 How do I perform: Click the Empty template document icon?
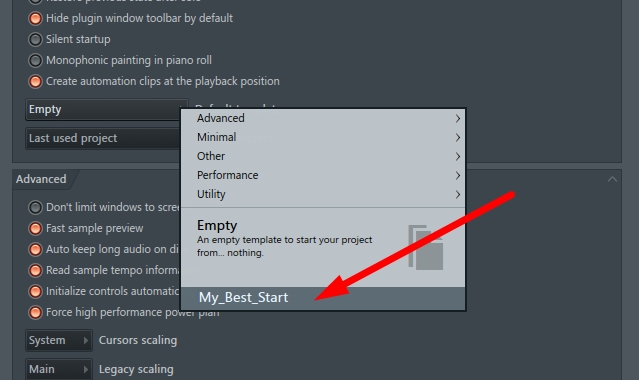(425, 247)
